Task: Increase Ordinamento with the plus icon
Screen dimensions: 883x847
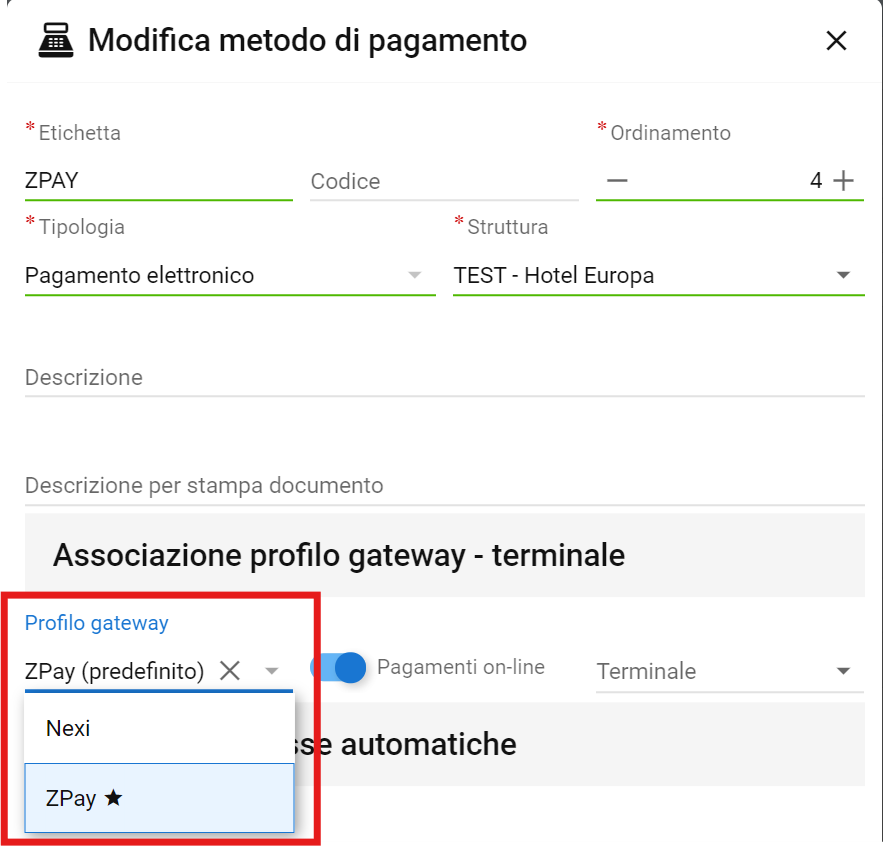Action: [x=844, y=181]
